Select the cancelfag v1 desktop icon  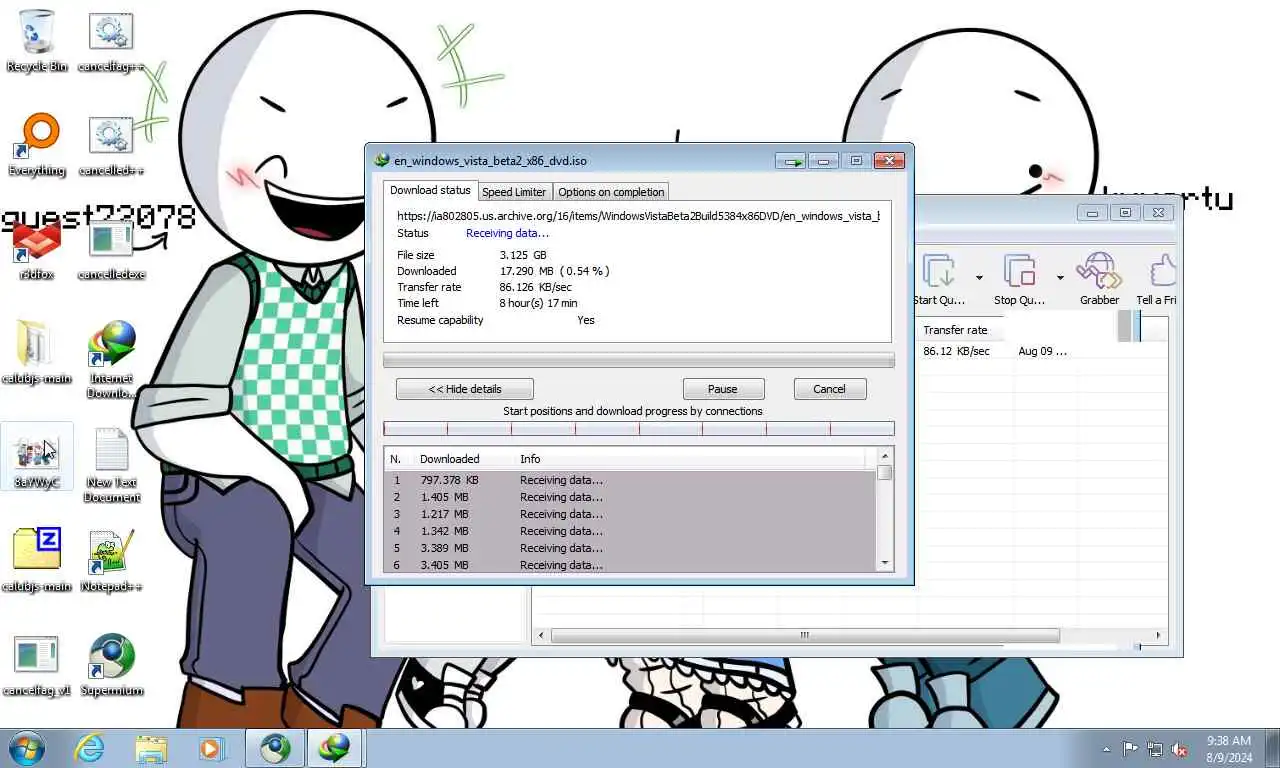coord(37,665)
